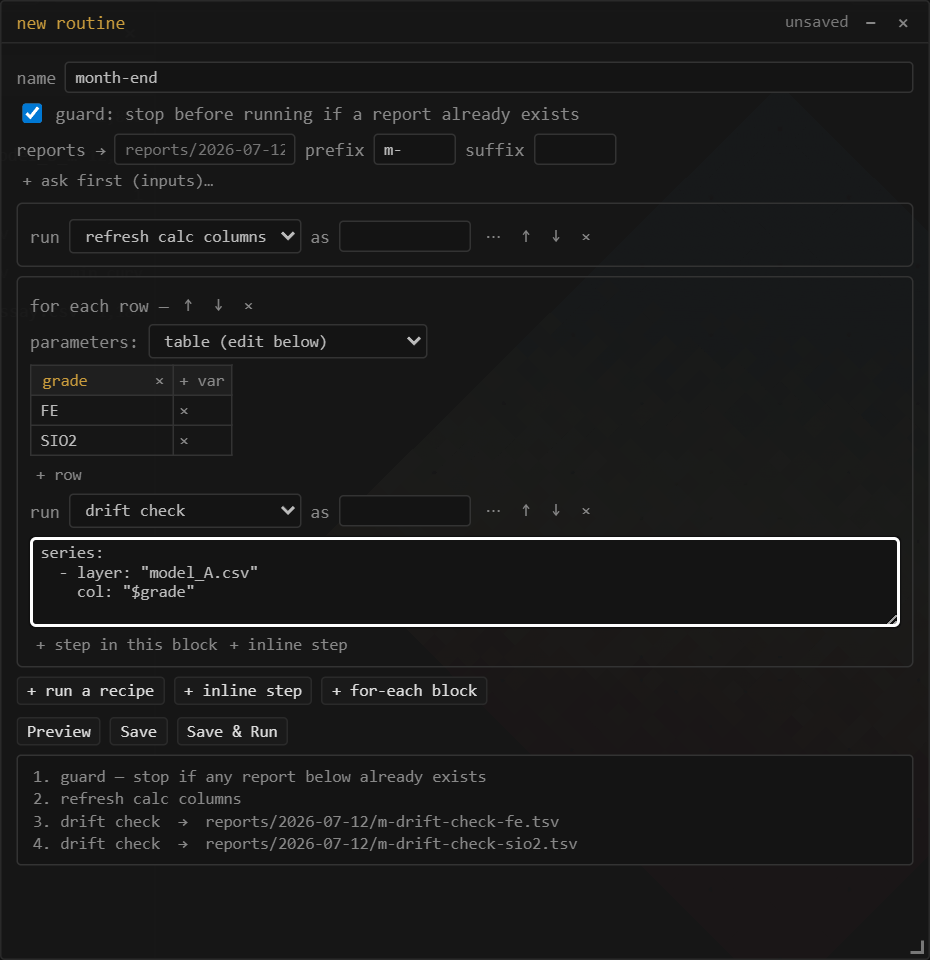The height and width of the screenshot is (960, 930).
Task: Remove the refresh calc columns step
Action: coord(586,236)
